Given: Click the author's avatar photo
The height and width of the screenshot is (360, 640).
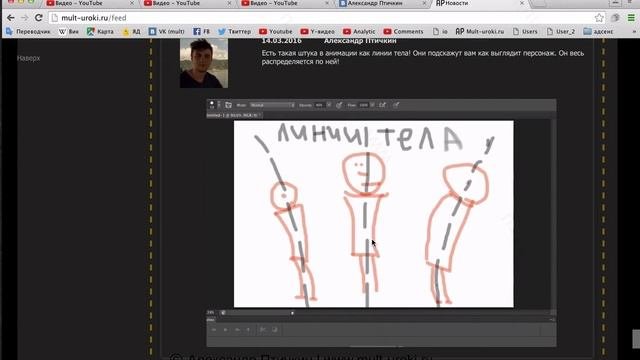Looking at the screenshot, I should click(204, 63).
